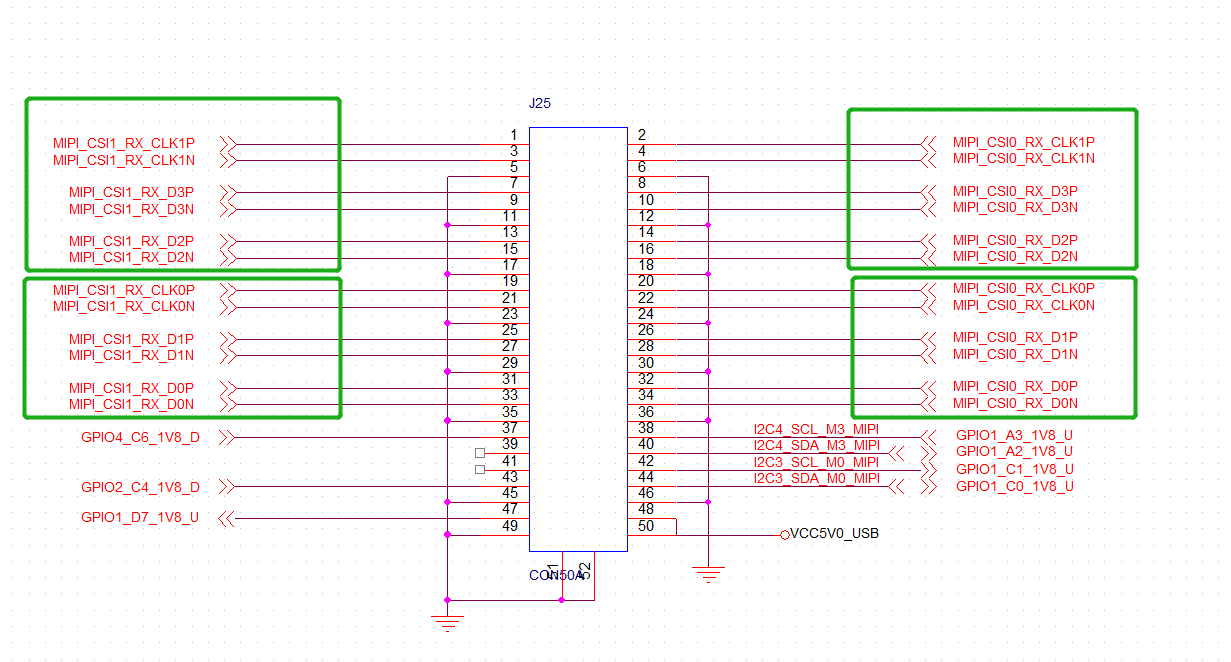Select net label MIPI_CSI1_RX_D0P
Screen dimensions: 1231x662
click(x=132, y=388)
